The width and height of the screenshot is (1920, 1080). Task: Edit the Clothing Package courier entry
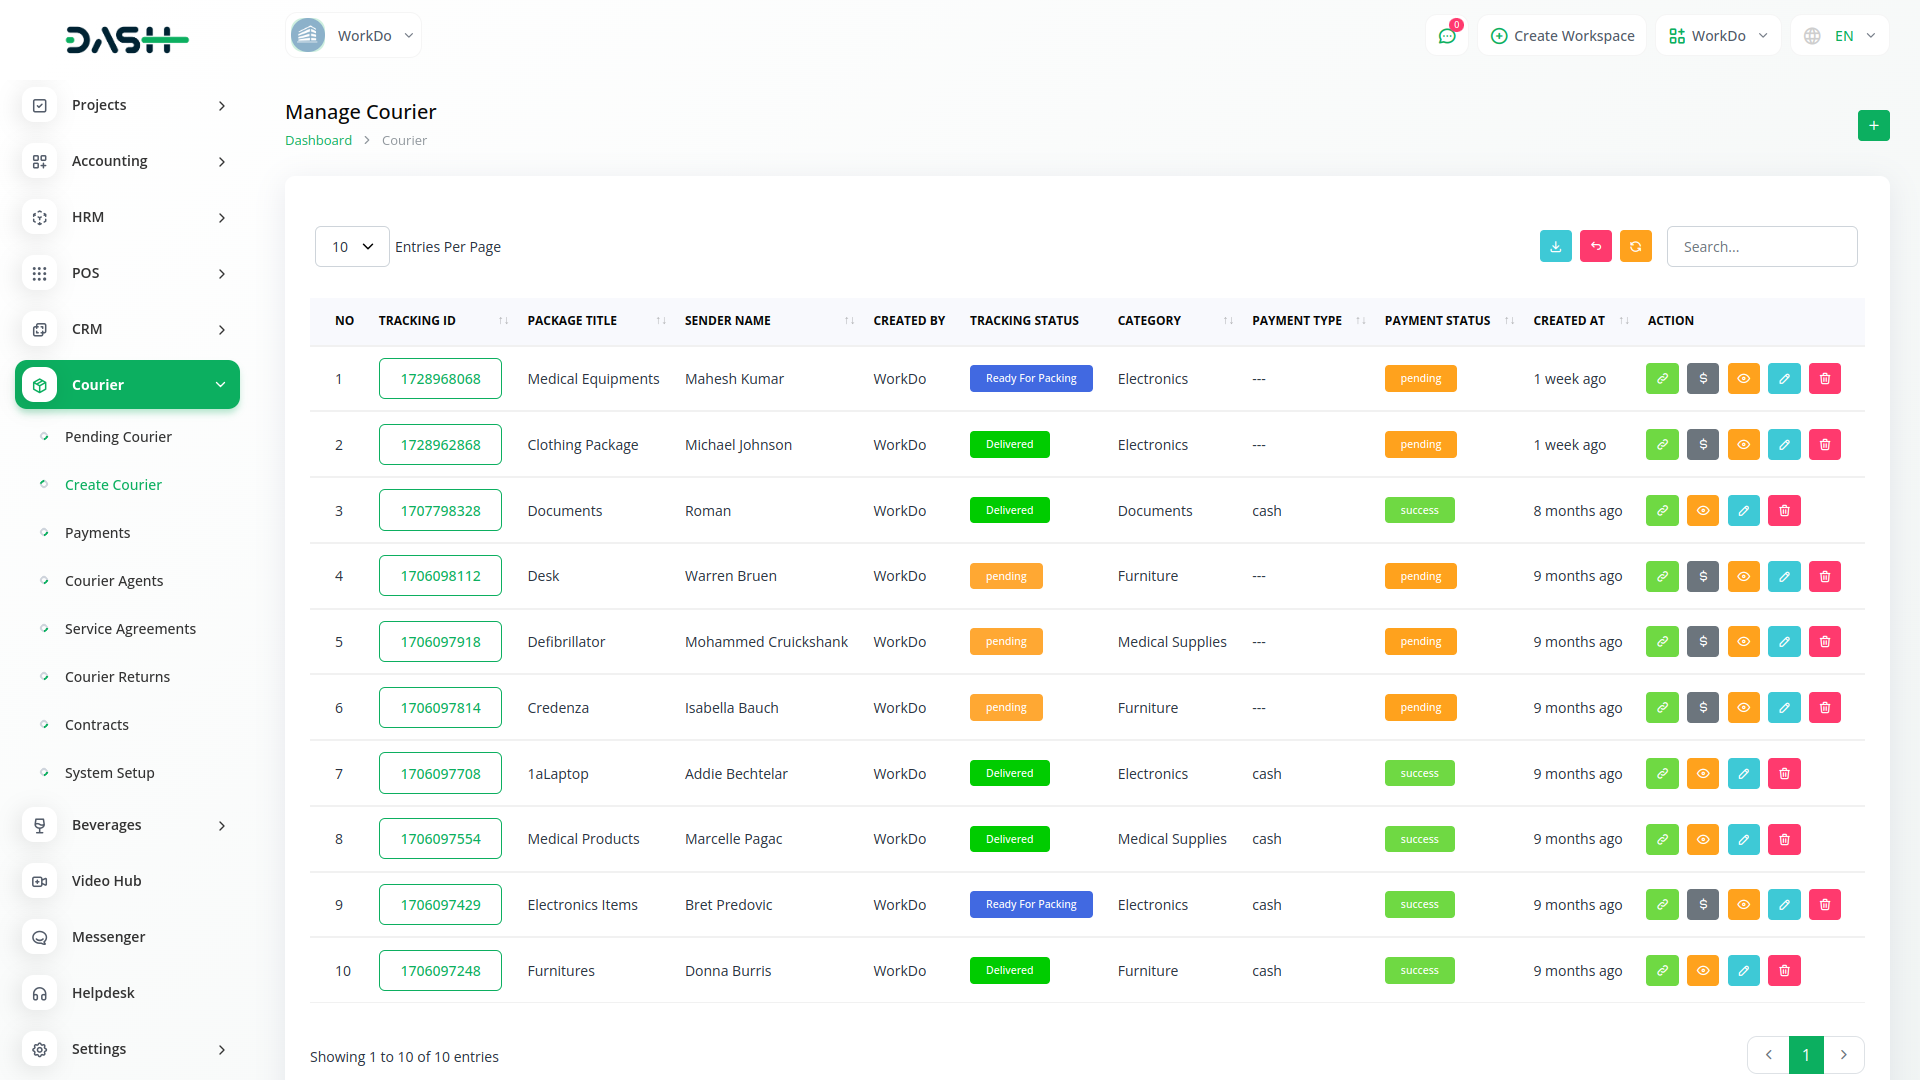[1783, 445]
